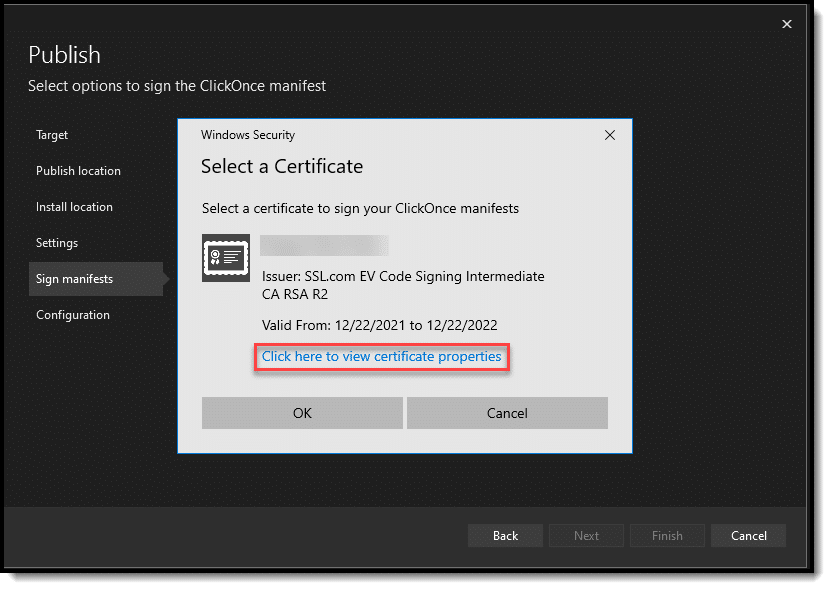The height and width of the screenshot is (590, 831).
Task: Click the Next button in the wizard
Action: click(586, 536)
